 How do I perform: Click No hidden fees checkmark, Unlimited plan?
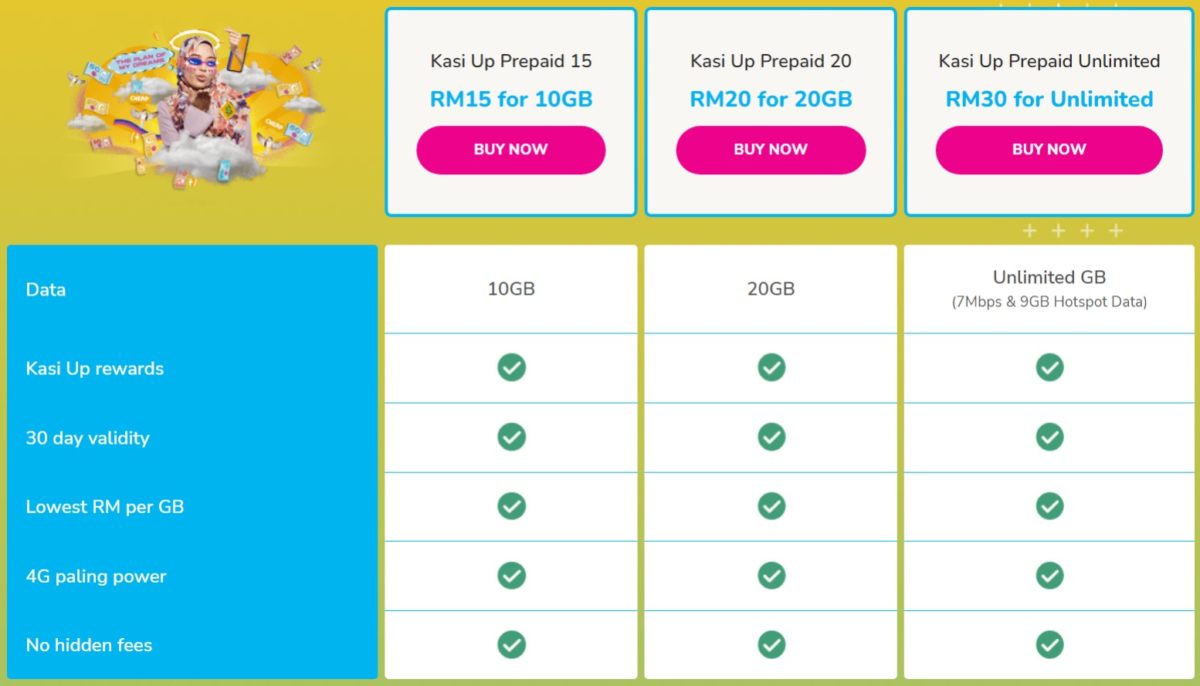click(x=1049, y=644)
